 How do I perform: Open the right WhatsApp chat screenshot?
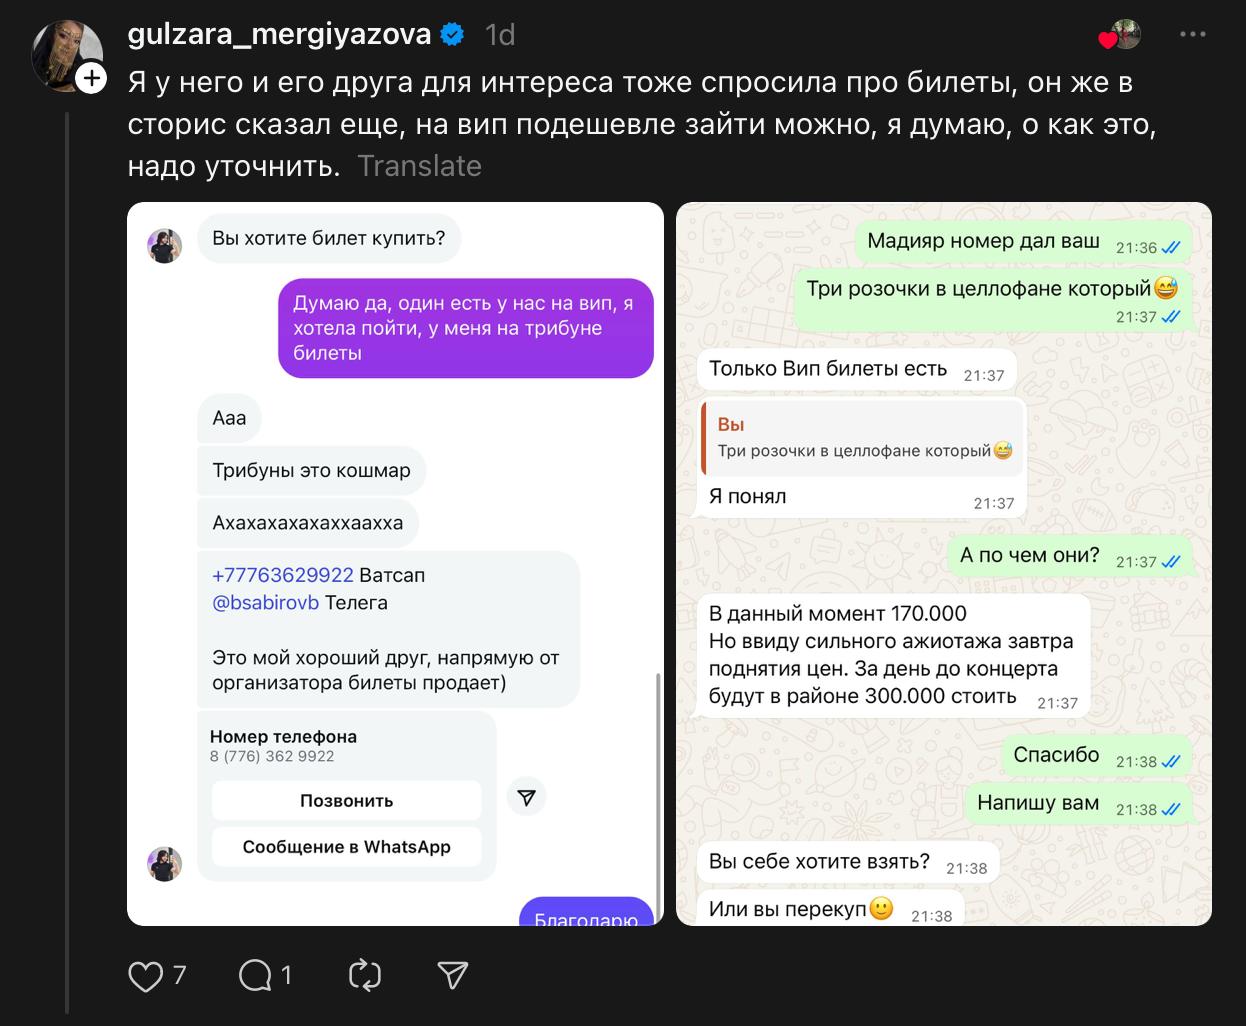point(944,564)
